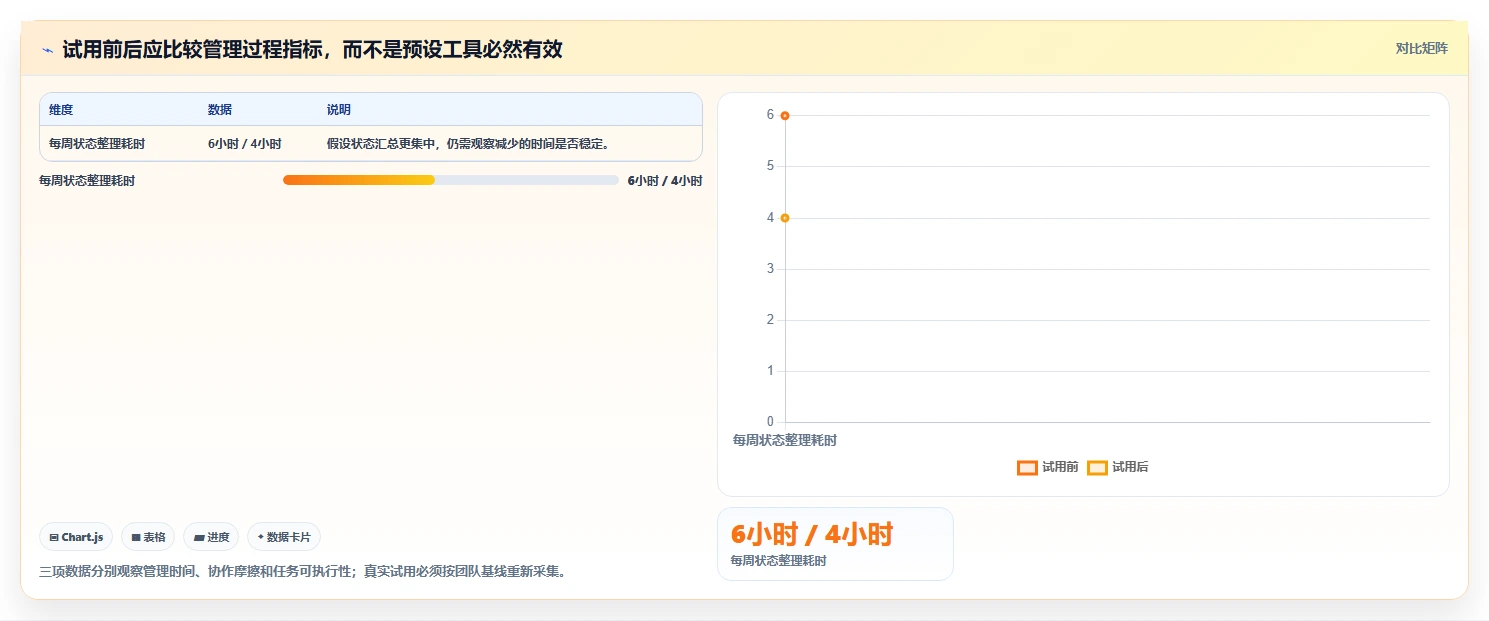Select the 进度 tag chip
The image size is (1489, 621).
pos(211,537)
